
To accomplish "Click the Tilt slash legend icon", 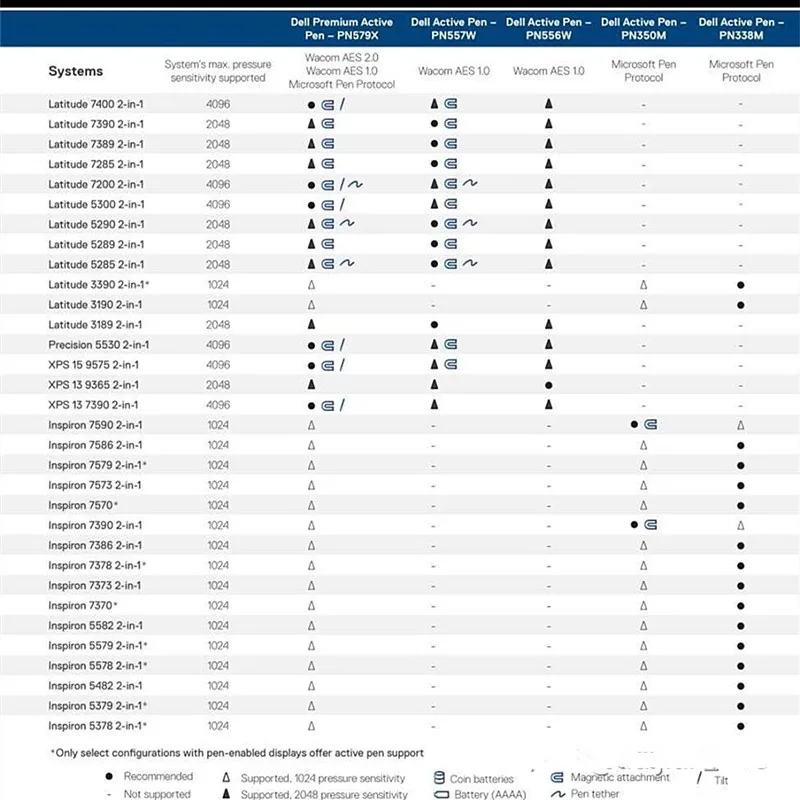I will [699, 778].
